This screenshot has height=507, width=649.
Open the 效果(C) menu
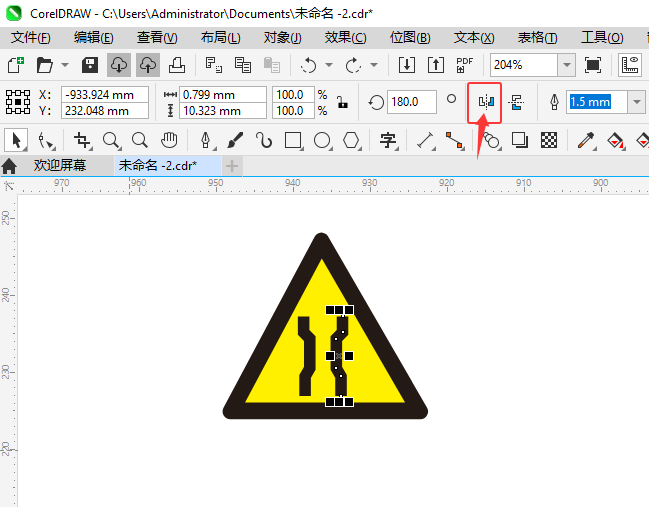click(345, 38)
